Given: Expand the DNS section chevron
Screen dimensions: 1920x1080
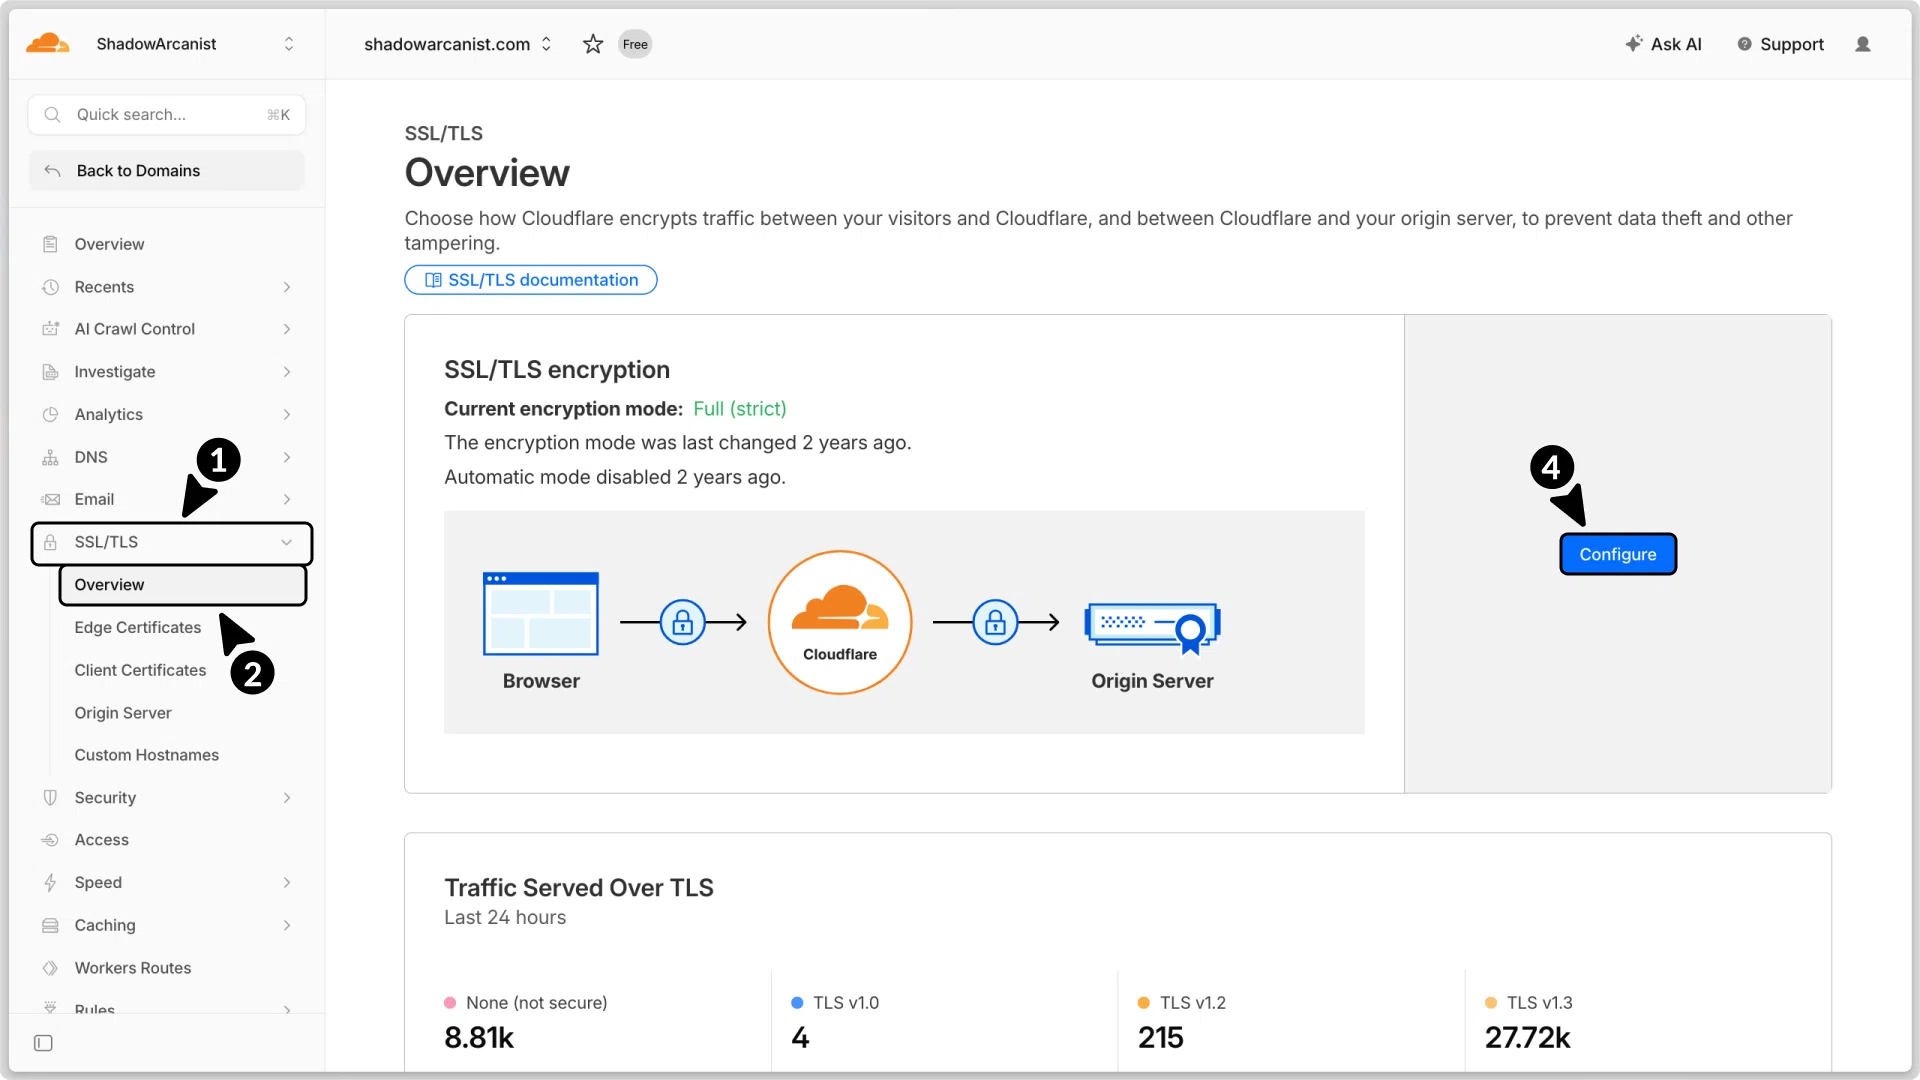Looking at the screenshot, I should coord(287,457).
